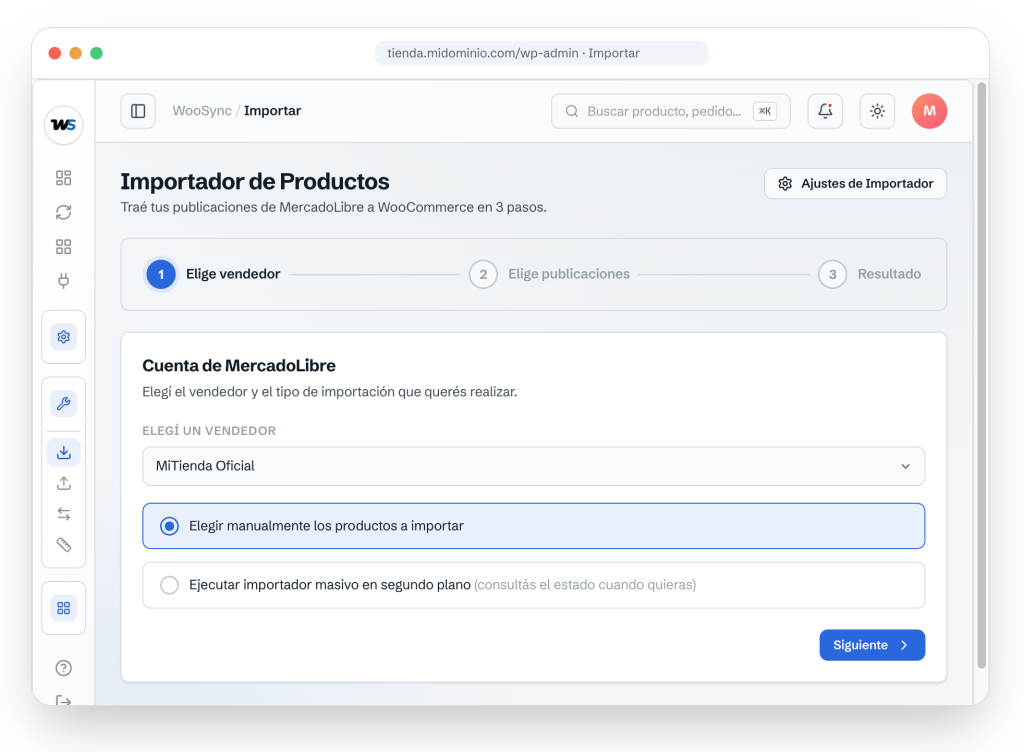Click the ELEGÍ UN VENDEDOR label
The width and height of the screenshot is (1024, 752).
(209, 431)
